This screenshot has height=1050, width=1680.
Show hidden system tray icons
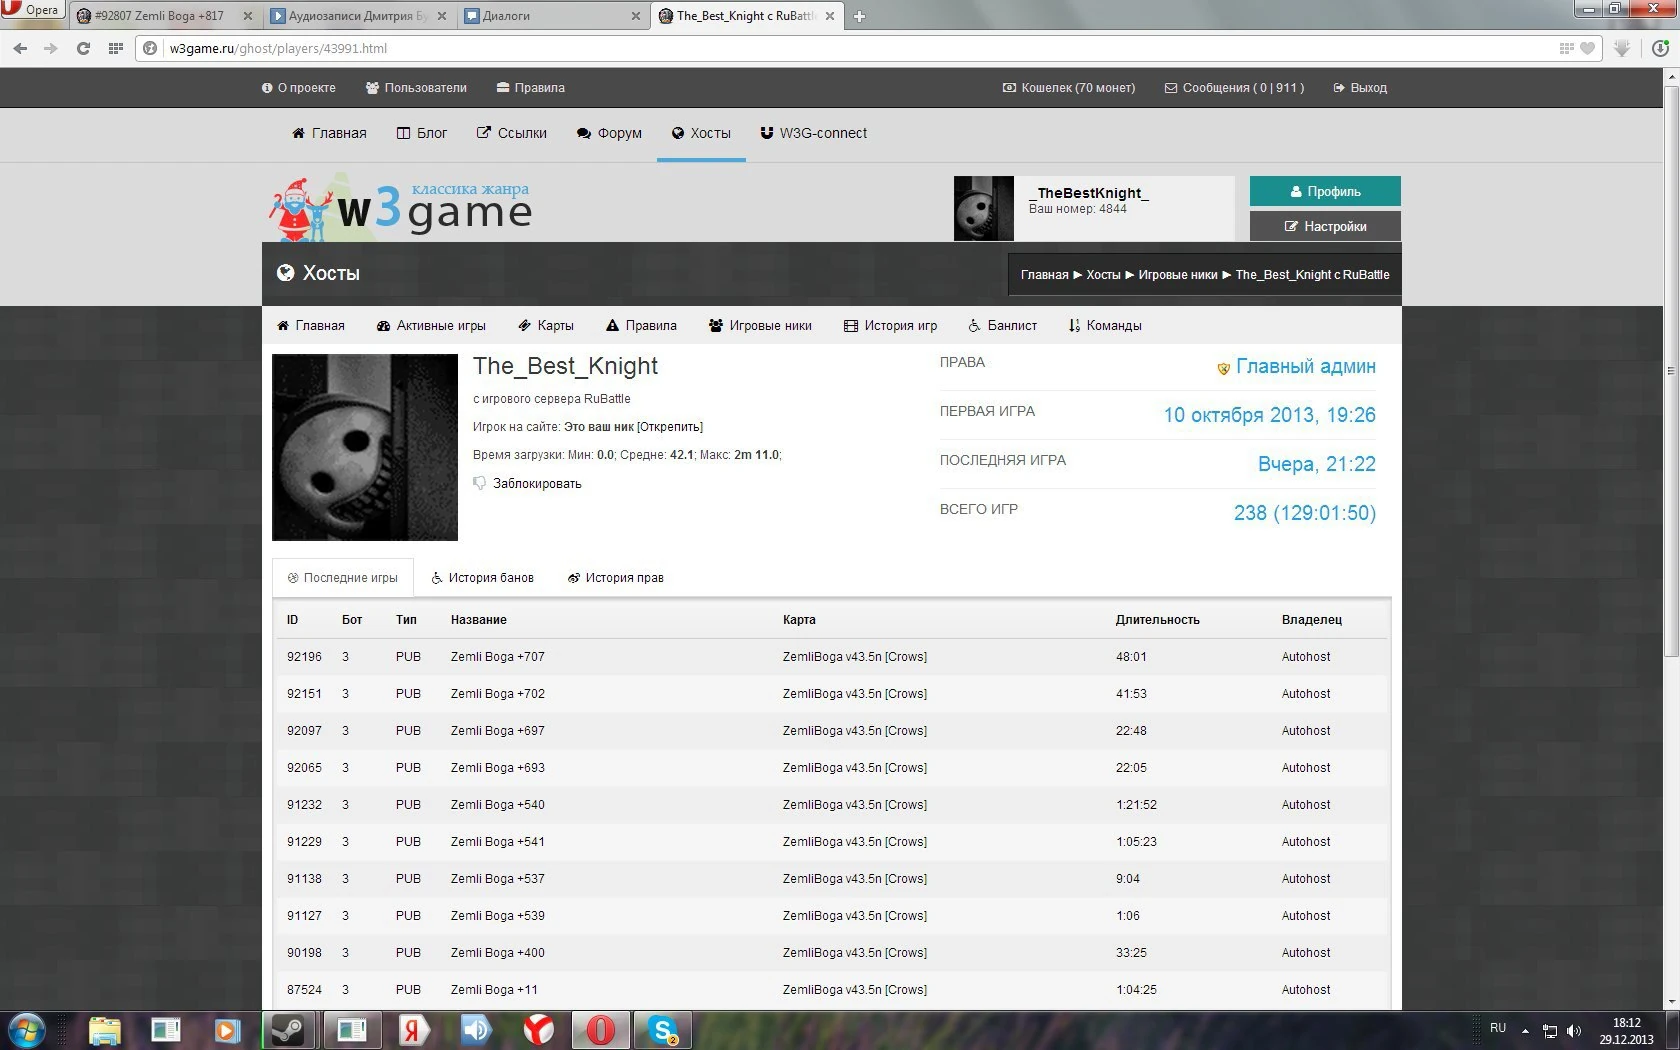(1525, 1031)
